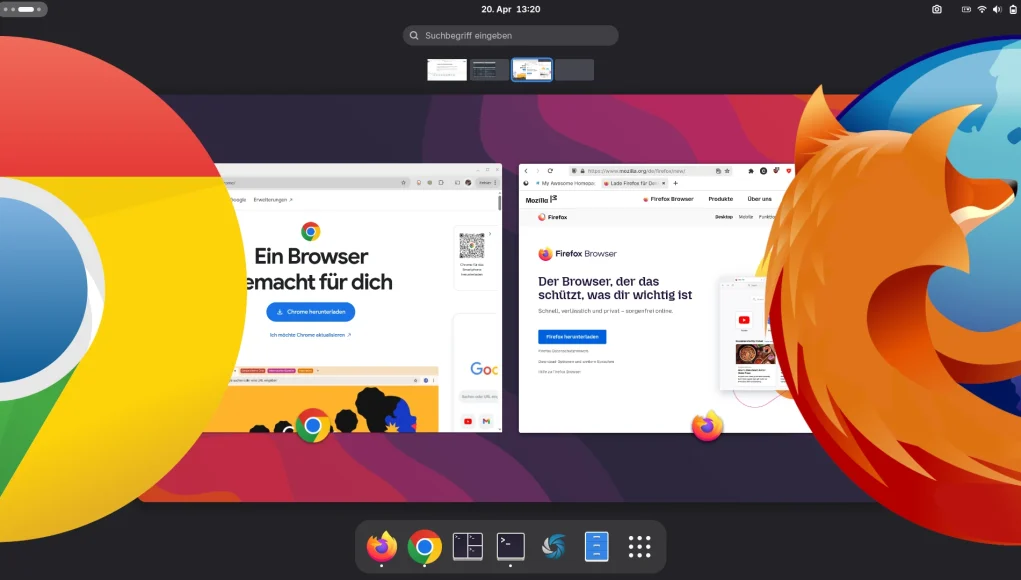1021x580 pixels.
Task: Select the 'My Awesome Homepage' Firefox tab
Action: 567,184
